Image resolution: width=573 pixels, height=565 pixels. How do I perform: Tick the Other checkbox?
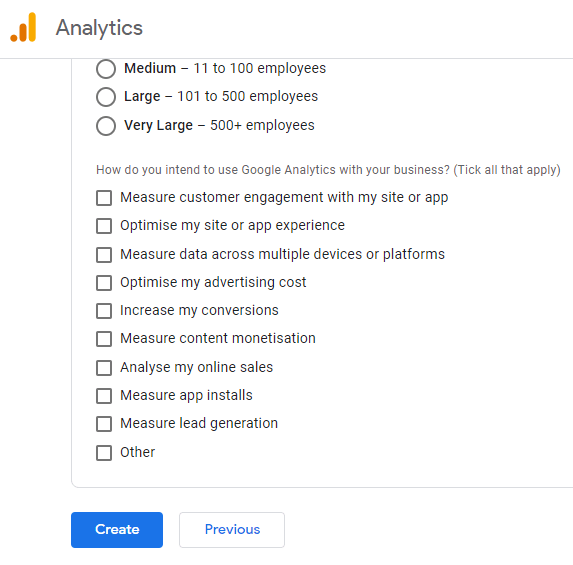tap(104, 453)
